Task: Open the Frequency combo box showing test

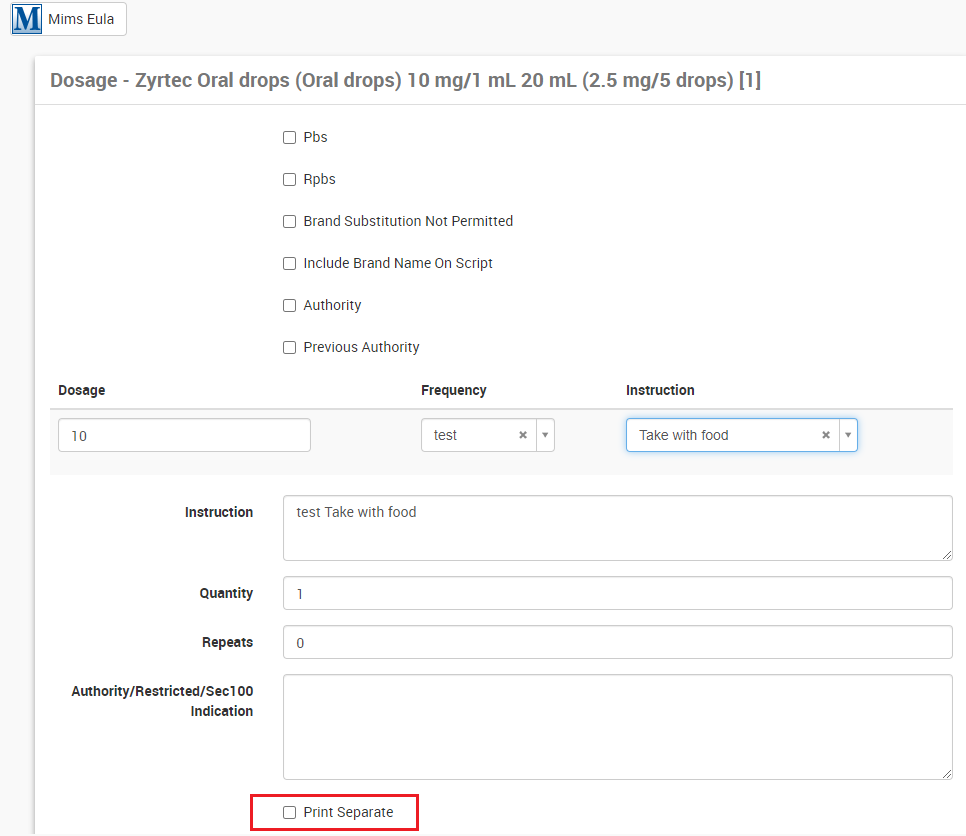Action: [x=488, y=435]
